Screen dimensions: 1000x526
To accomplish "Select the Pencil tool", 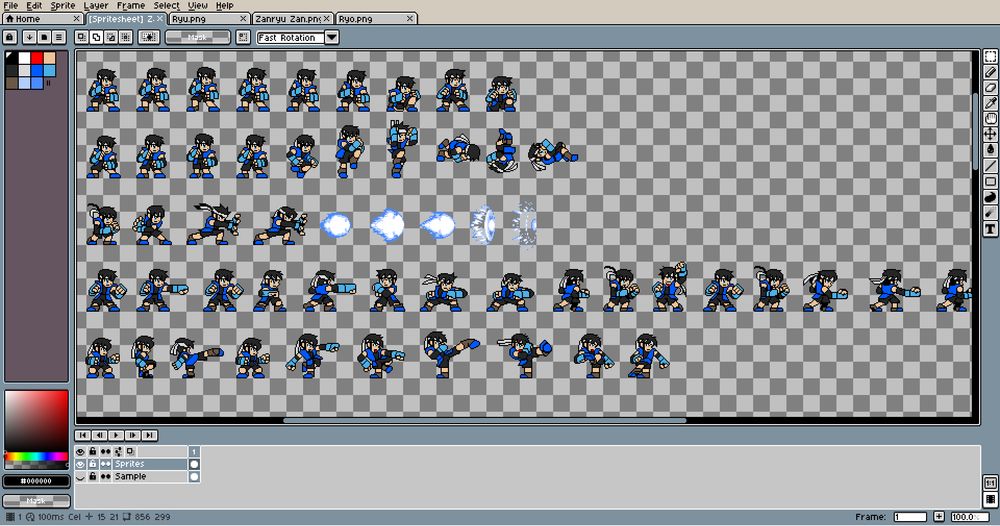I will click(990, 73).
